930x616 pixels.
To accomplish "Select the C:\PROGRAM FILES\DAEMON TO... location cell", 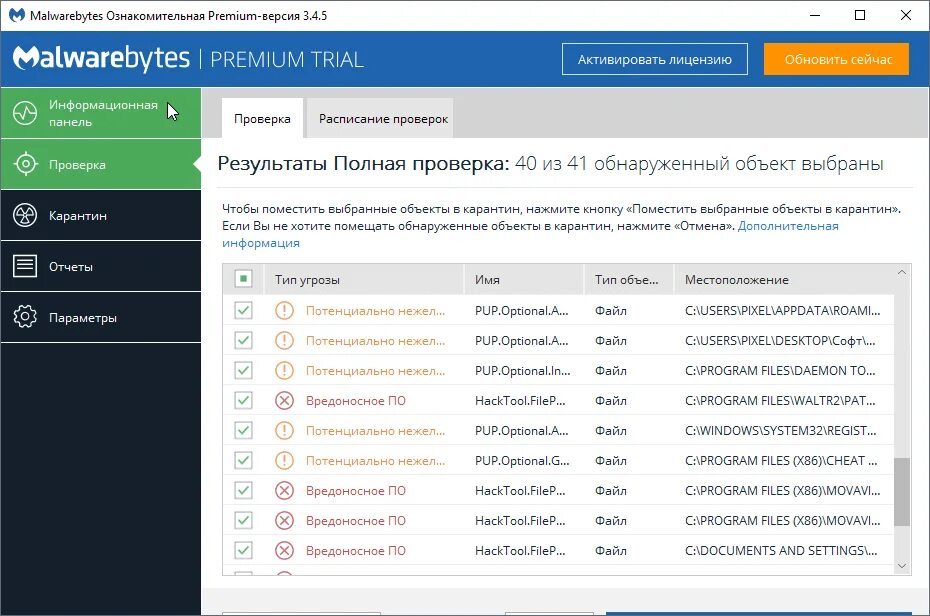I will (x=781, y=371).
